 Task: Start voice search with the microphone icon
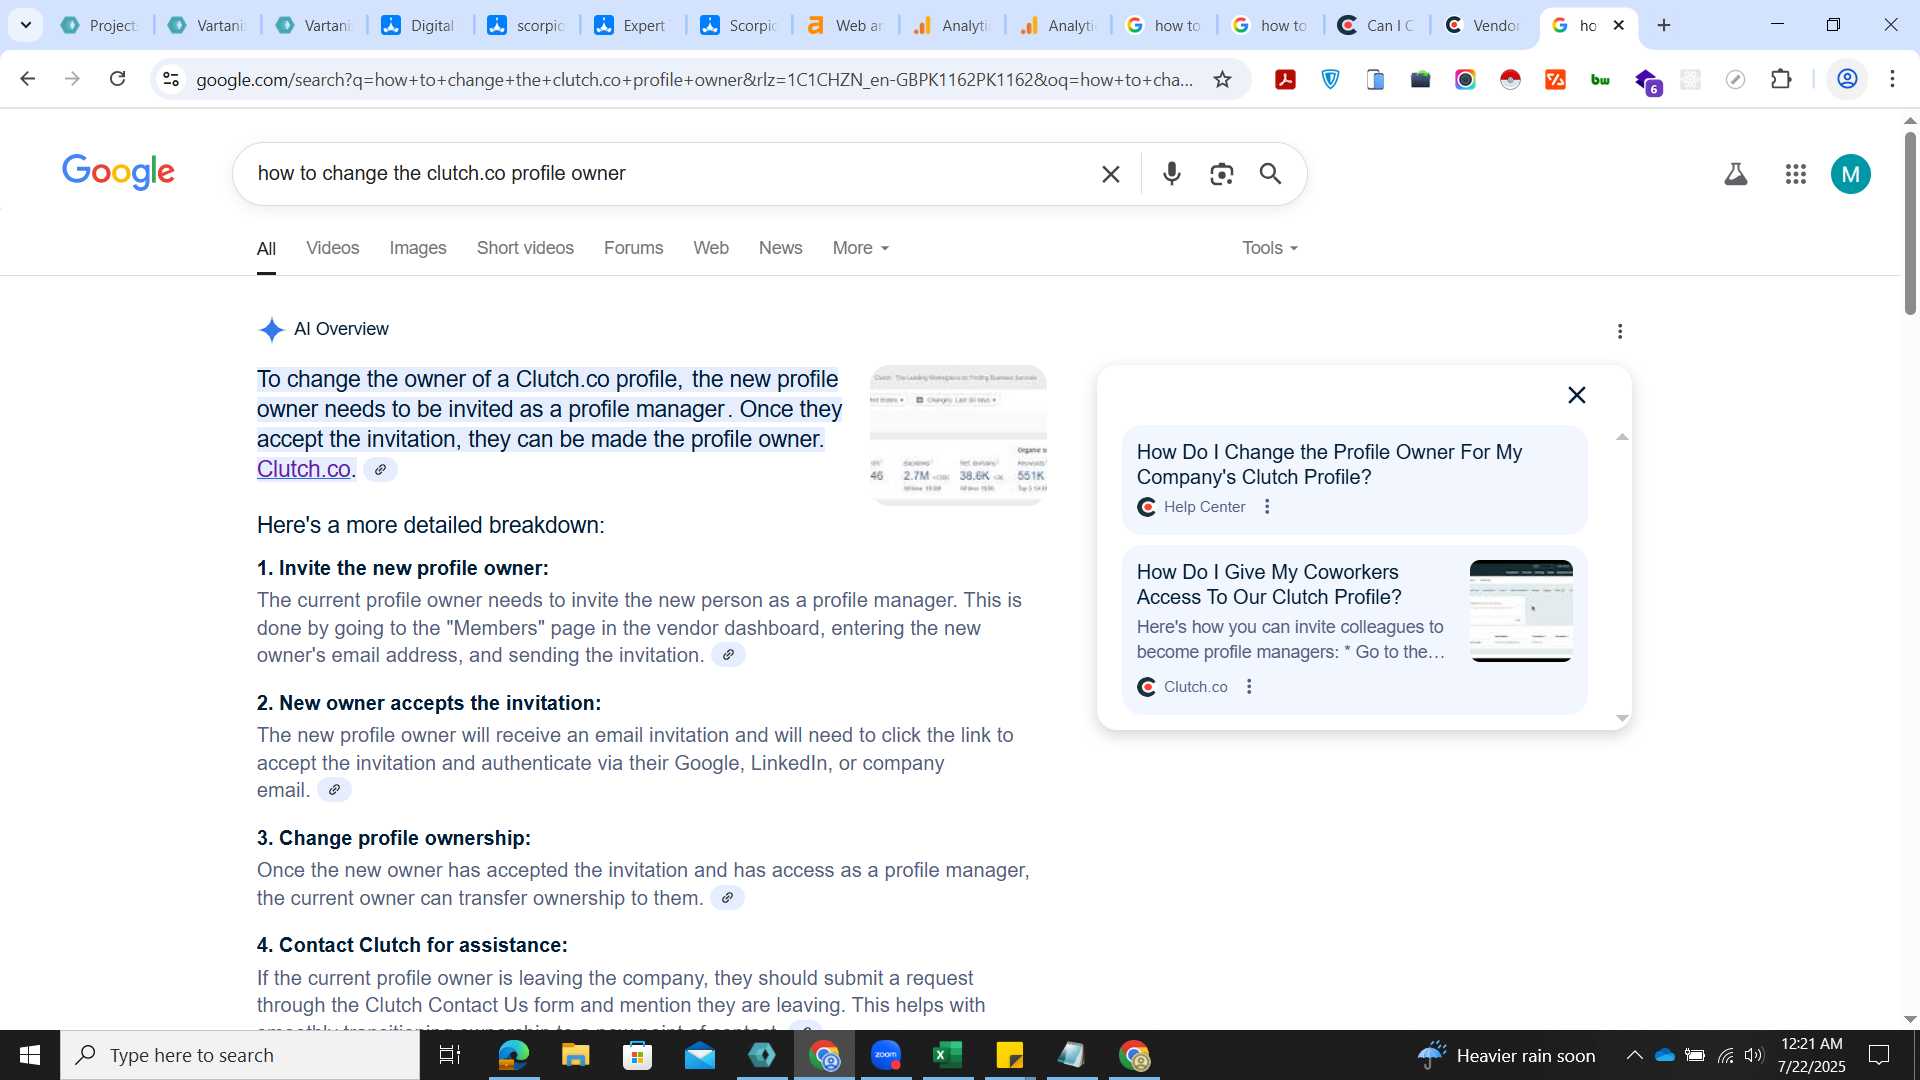(1172, 174)
